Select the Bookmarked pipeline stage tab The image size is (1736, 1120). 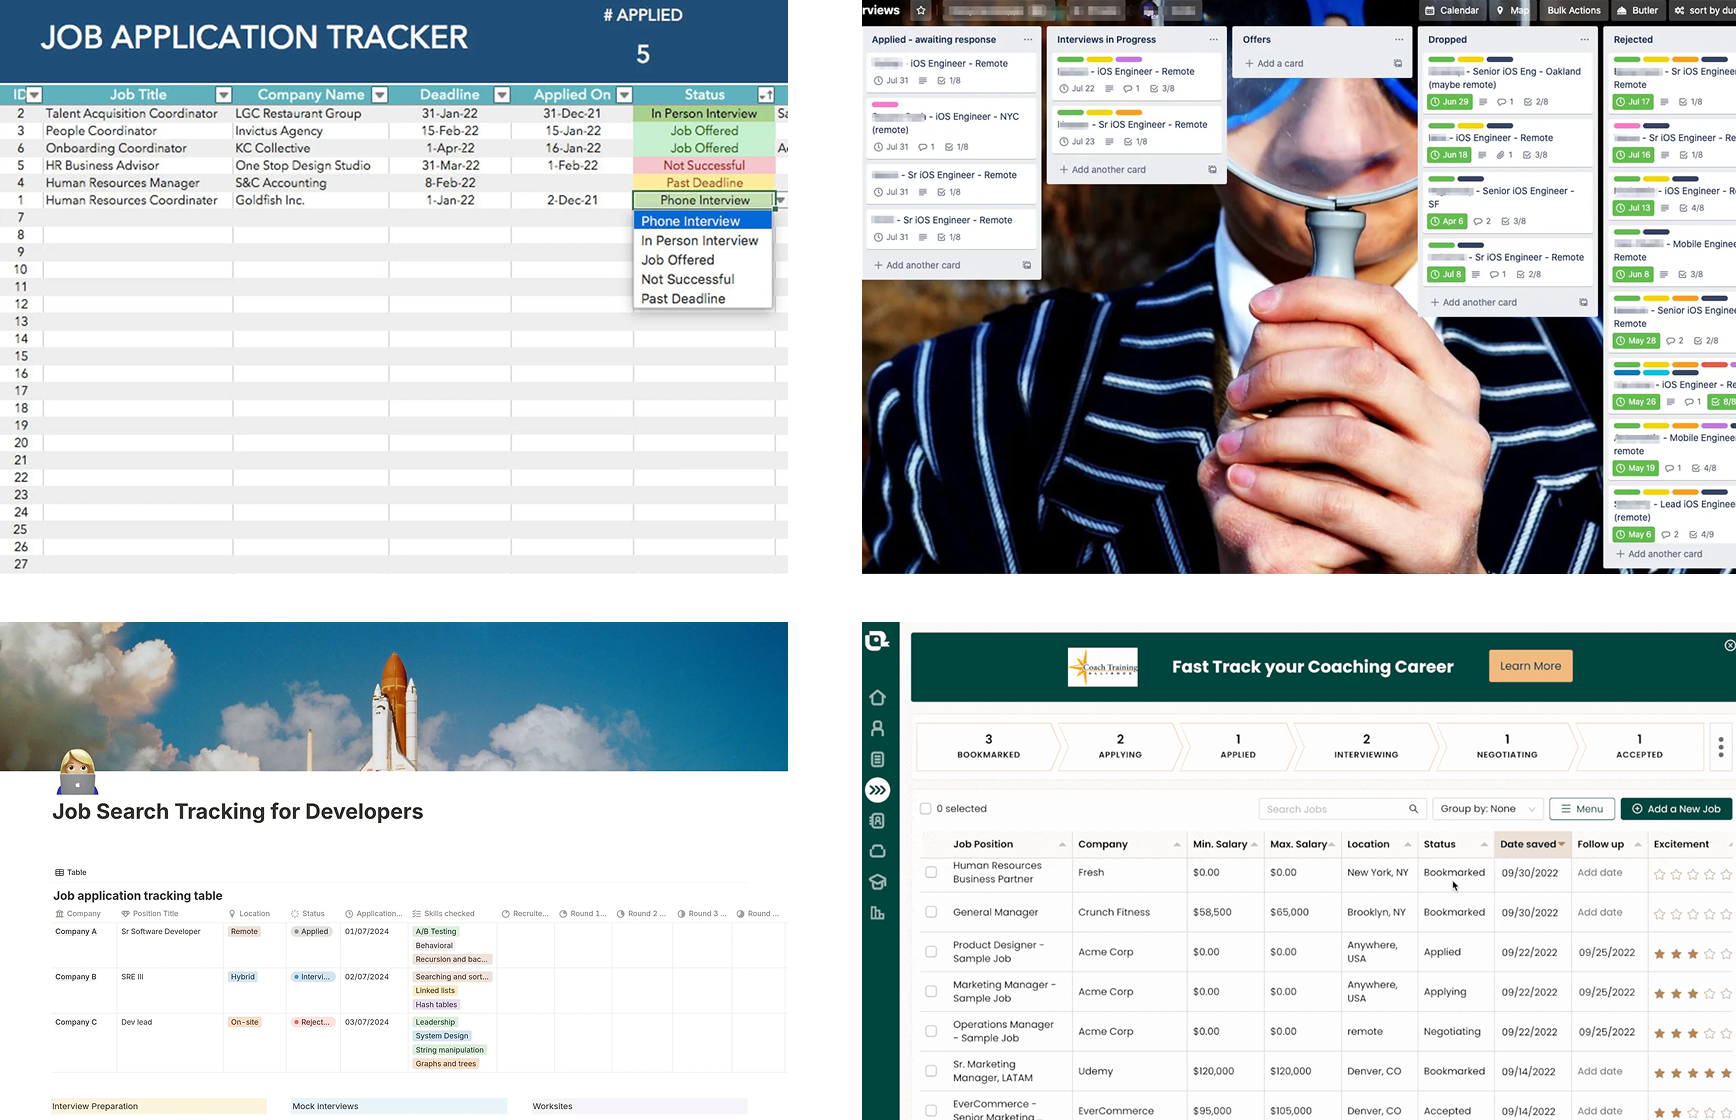(x=988, y=747)
